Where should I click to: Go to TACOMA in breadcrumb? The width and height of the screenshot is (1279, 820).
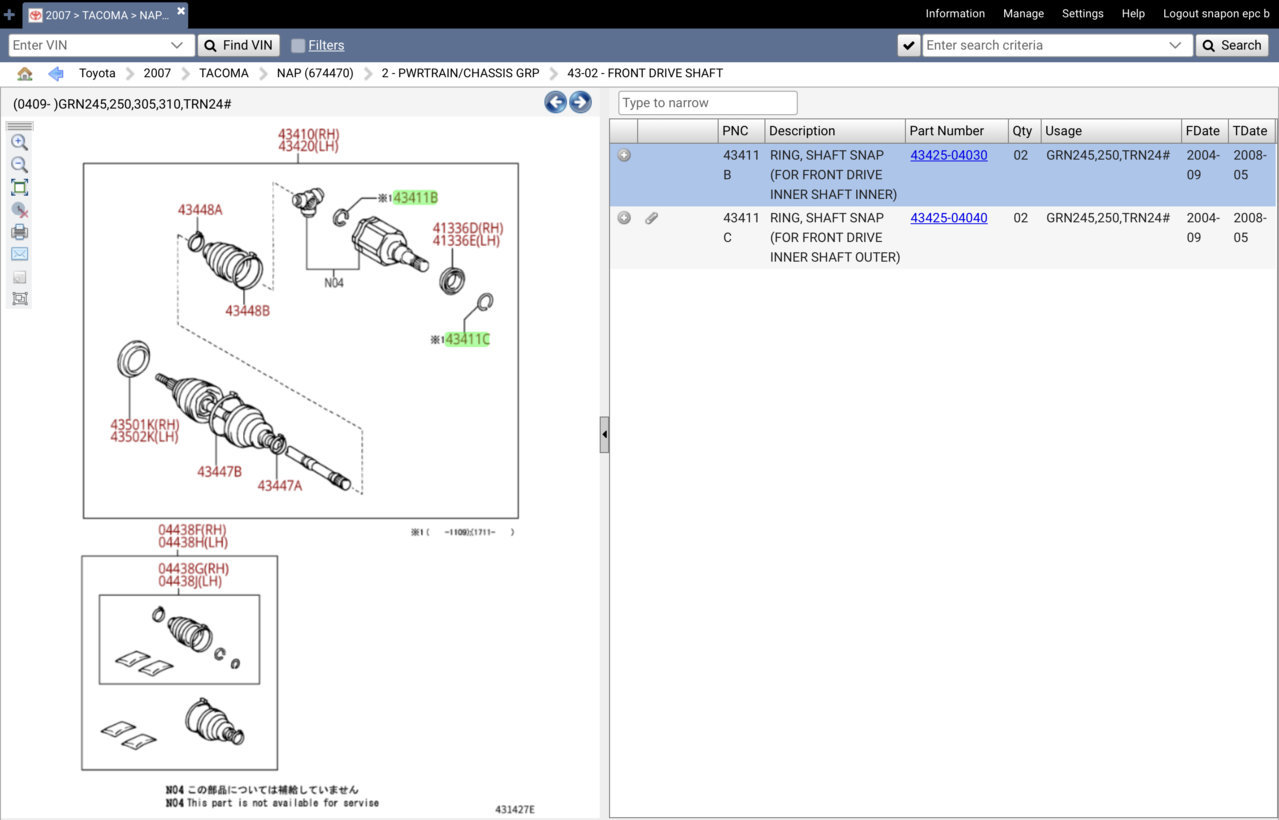coord(224,73)
